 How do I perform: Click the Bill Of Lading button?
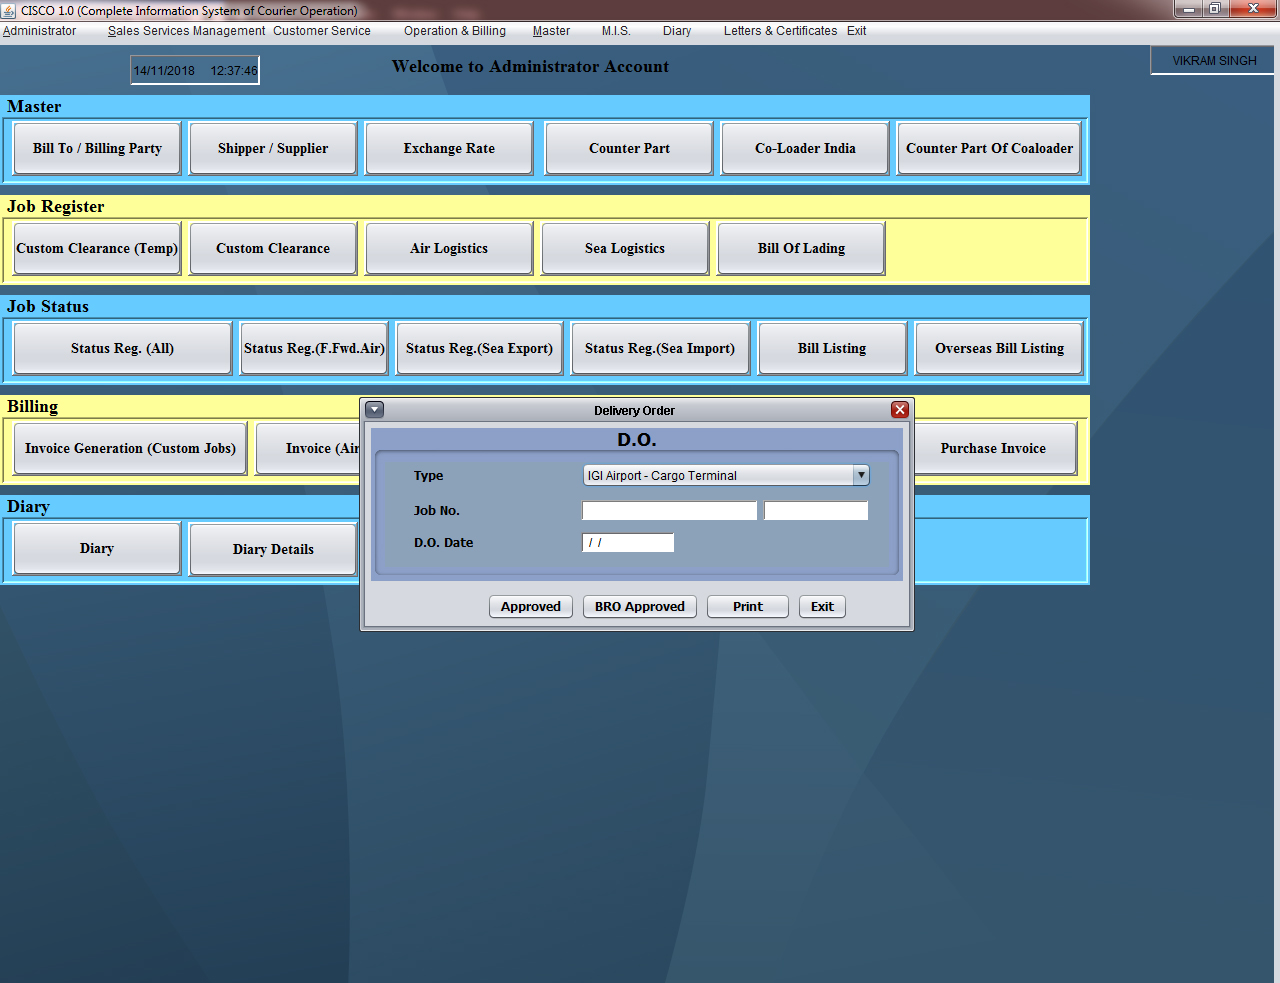tap(801, 248)
